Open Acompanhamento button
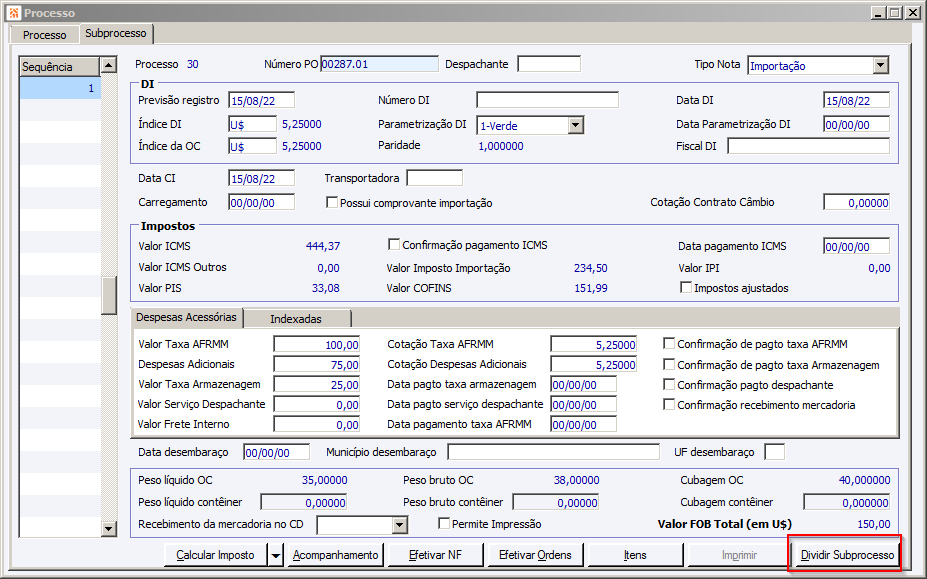Image resolution: width=927 pixels, height=579 pixels. click(x=335, y=555)
